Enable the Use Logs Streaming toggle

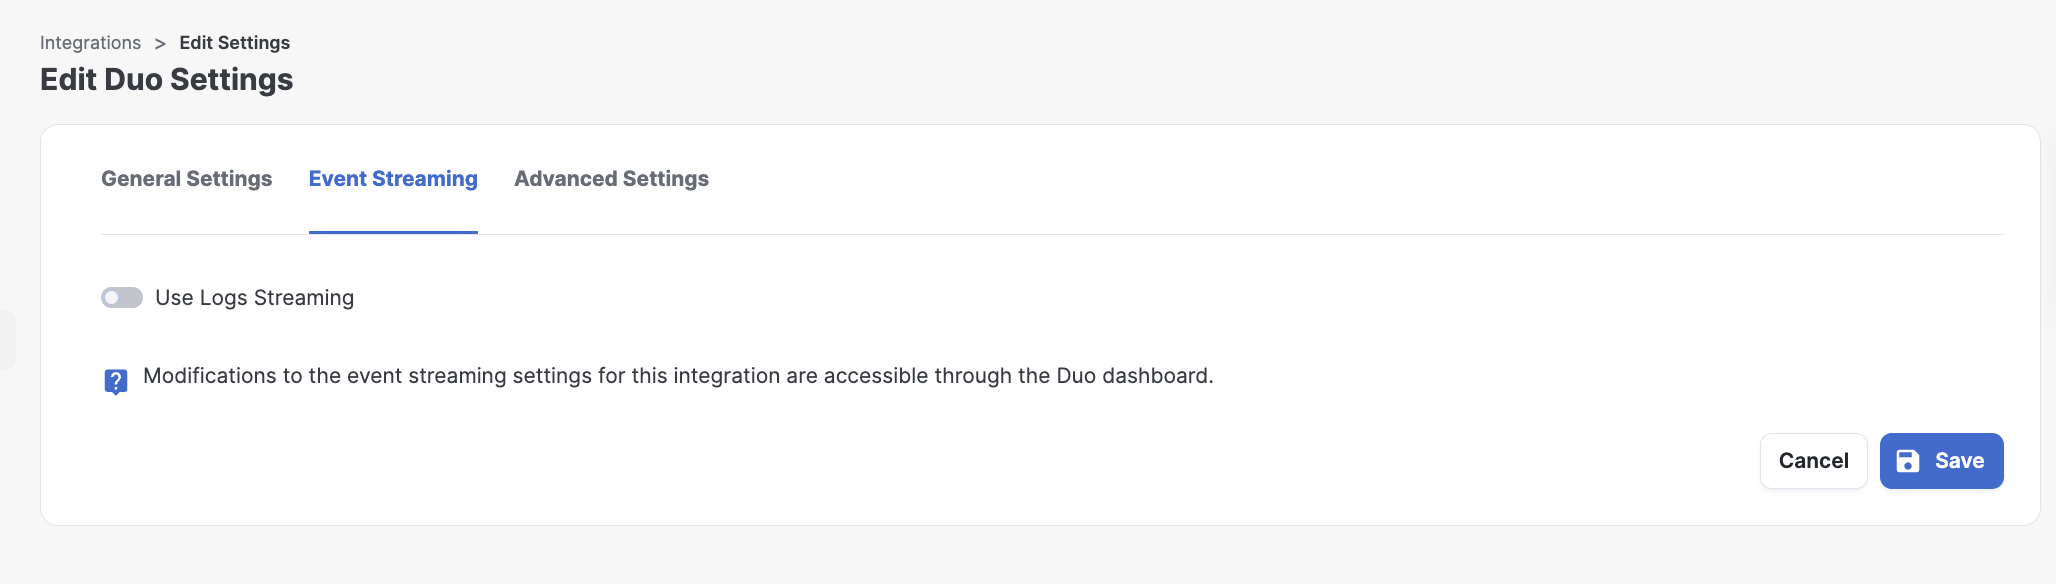(x=122, y=298)
